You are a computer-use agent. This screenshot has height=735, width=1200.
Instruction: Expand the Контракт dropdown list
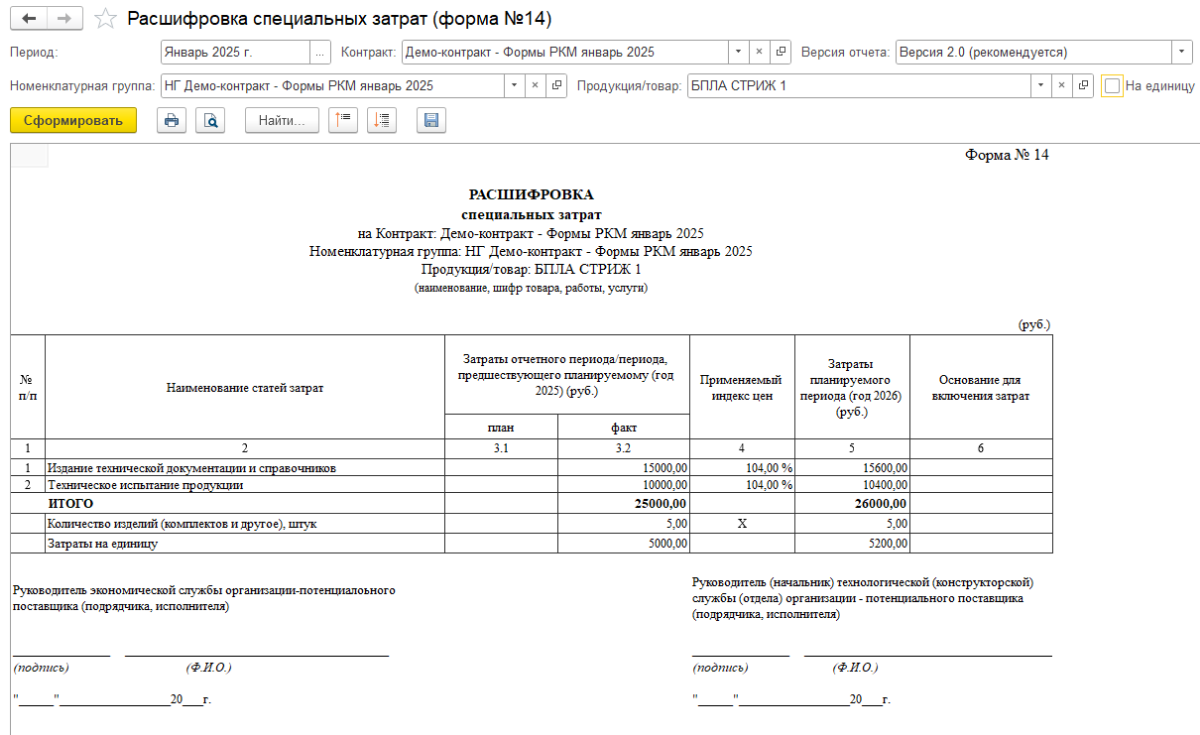(x=738, y=52)
